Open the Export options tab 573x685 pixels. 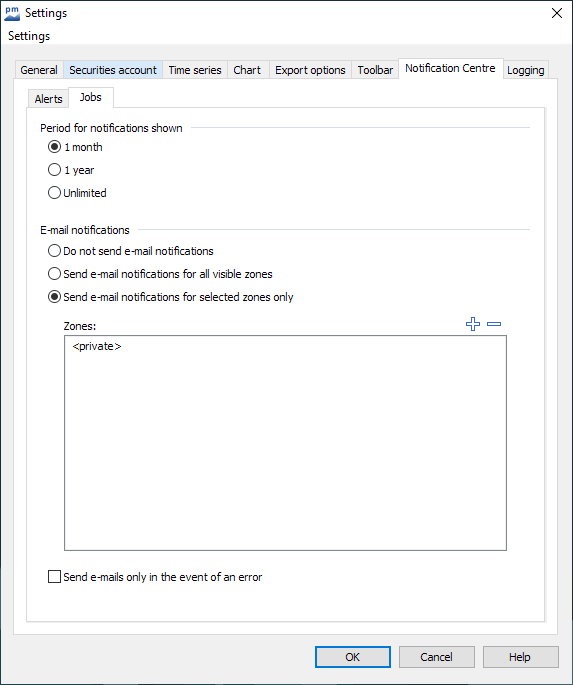pyautogui.click(x=310, y=70)
